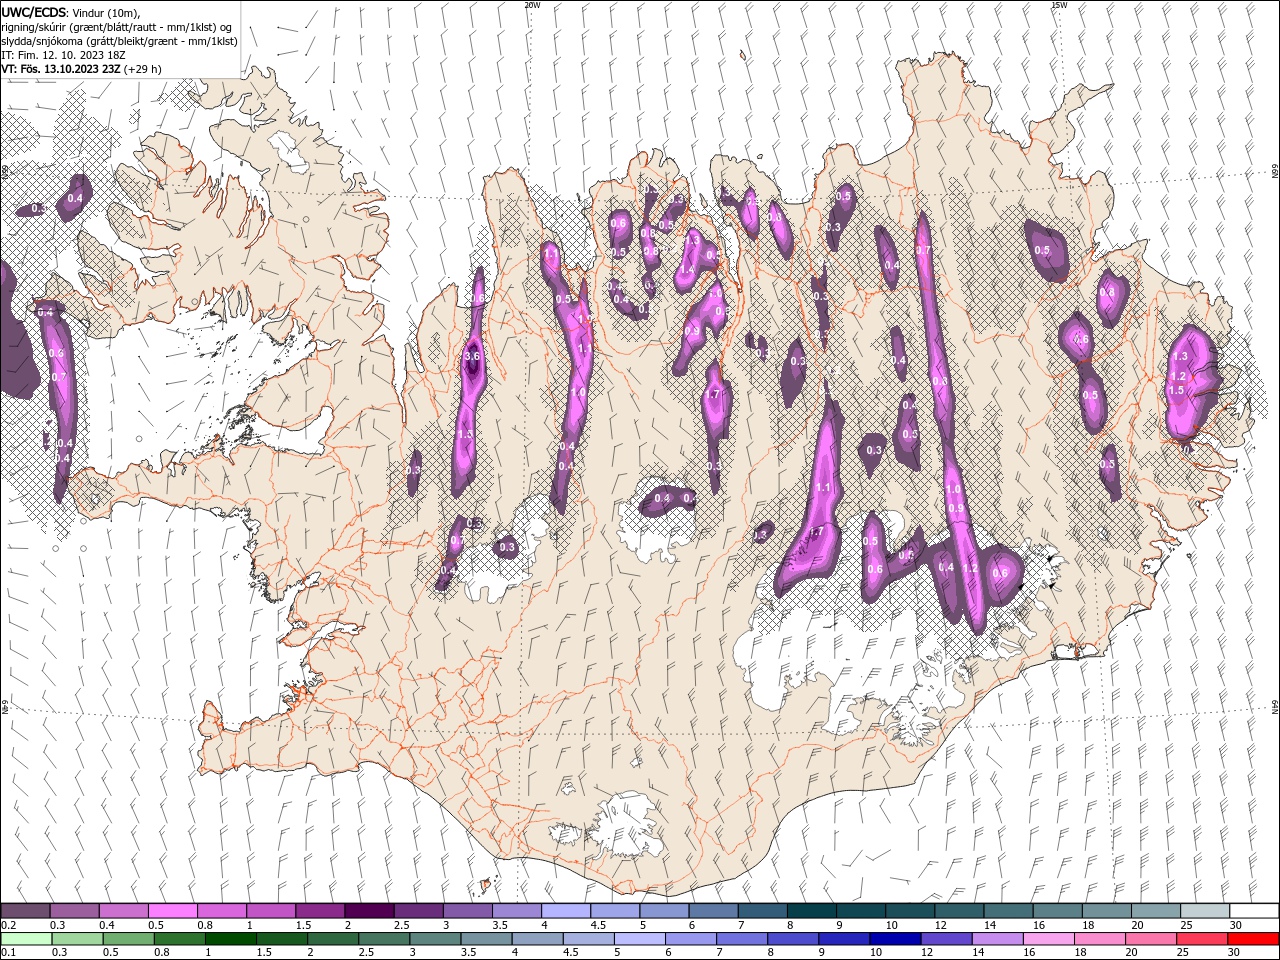
Task: Click the '3.6' precipitation value on the map
Action: pyautogui.click(x=474, y=356)
